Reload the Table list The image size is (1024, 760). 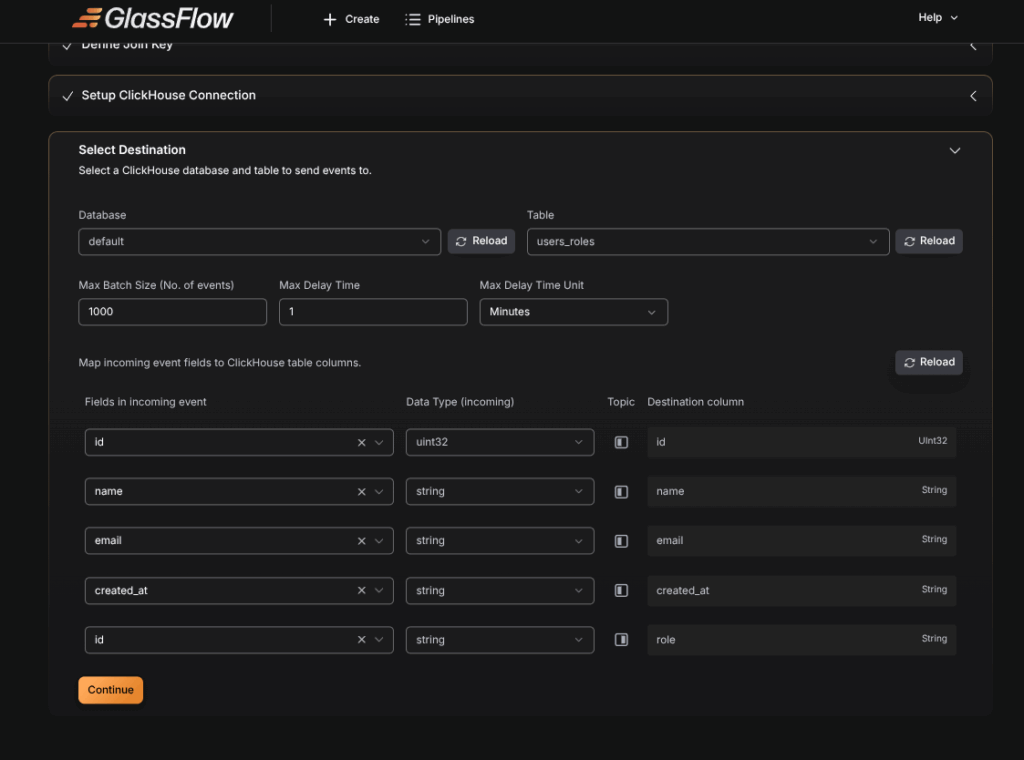click(x=928, y=241)
